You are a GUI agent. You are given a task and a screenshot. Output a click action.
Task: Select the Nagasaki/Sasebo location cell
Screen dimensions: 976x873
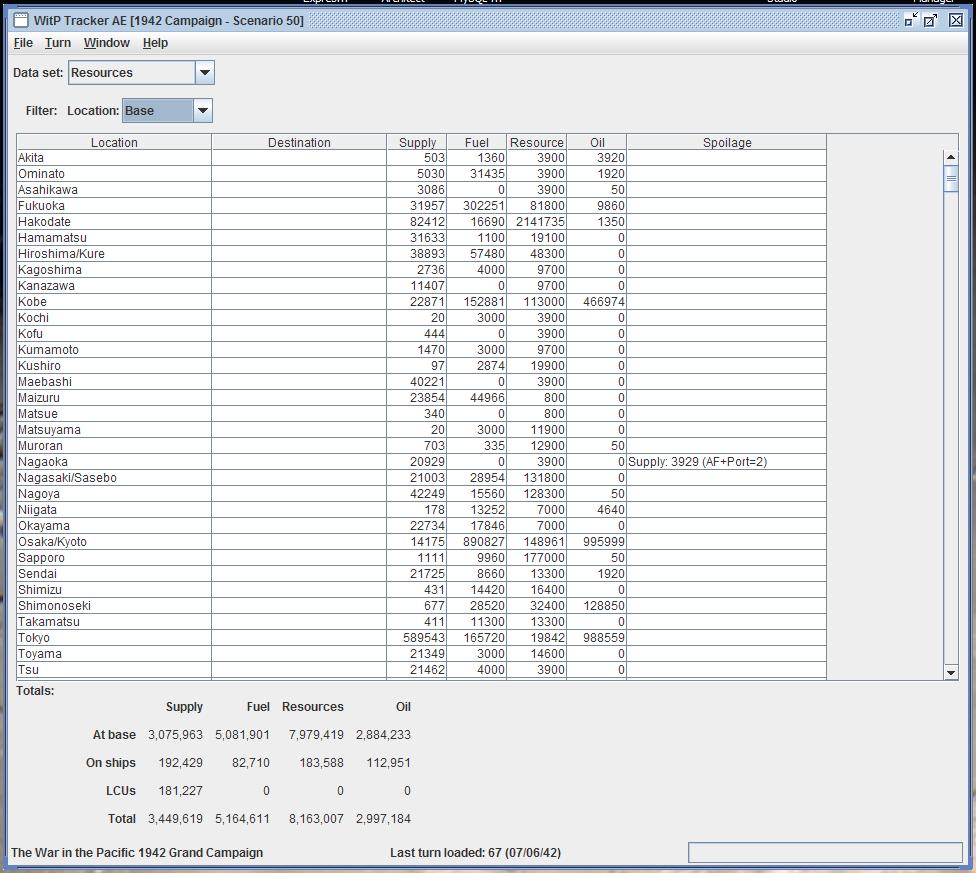(x=114, y=478)
